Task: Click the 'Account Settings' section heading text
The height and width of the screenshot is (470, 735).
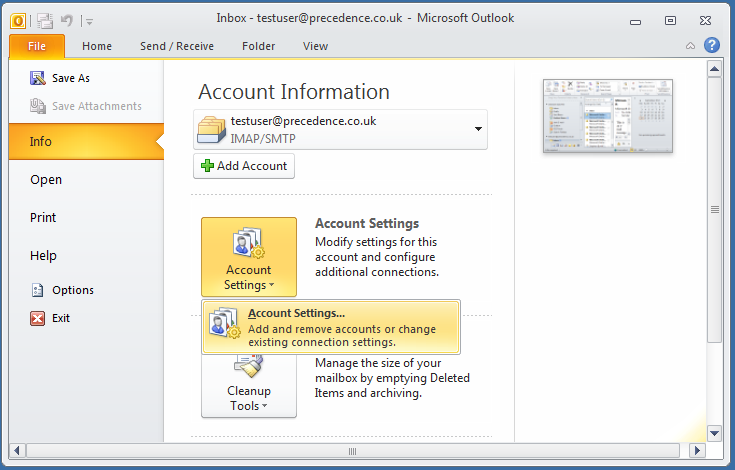Action: 367,224
